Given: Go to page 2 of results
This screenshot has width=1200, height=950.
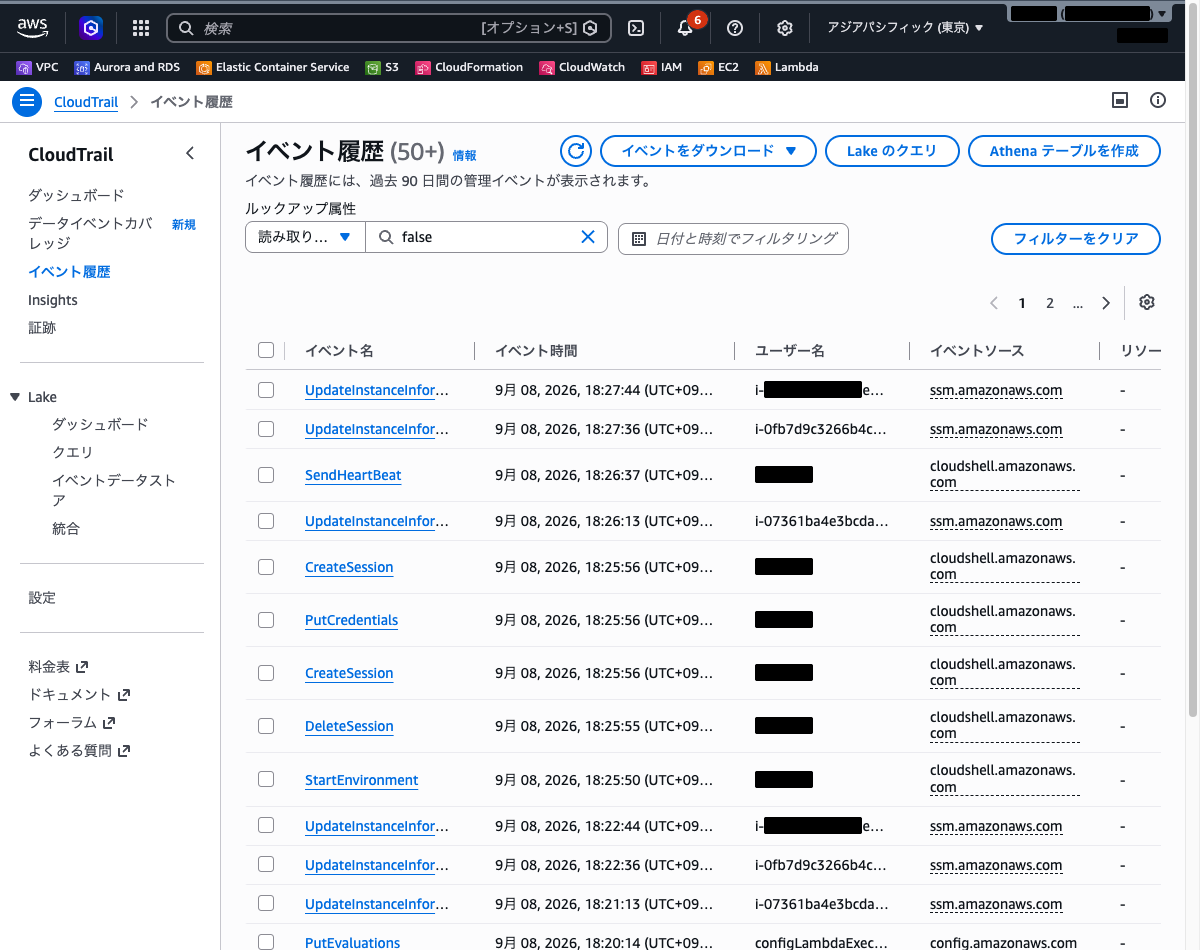Looking at the screenshot, I should [1050, 303].
